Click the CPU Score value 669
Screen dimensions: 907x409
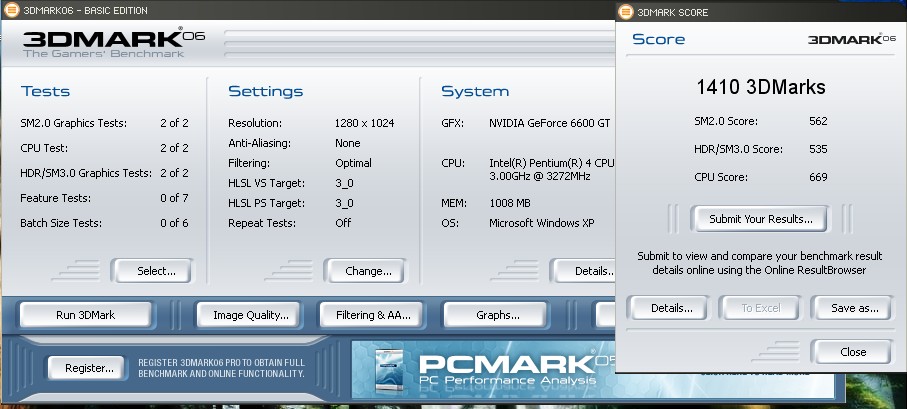click(818, 177)
